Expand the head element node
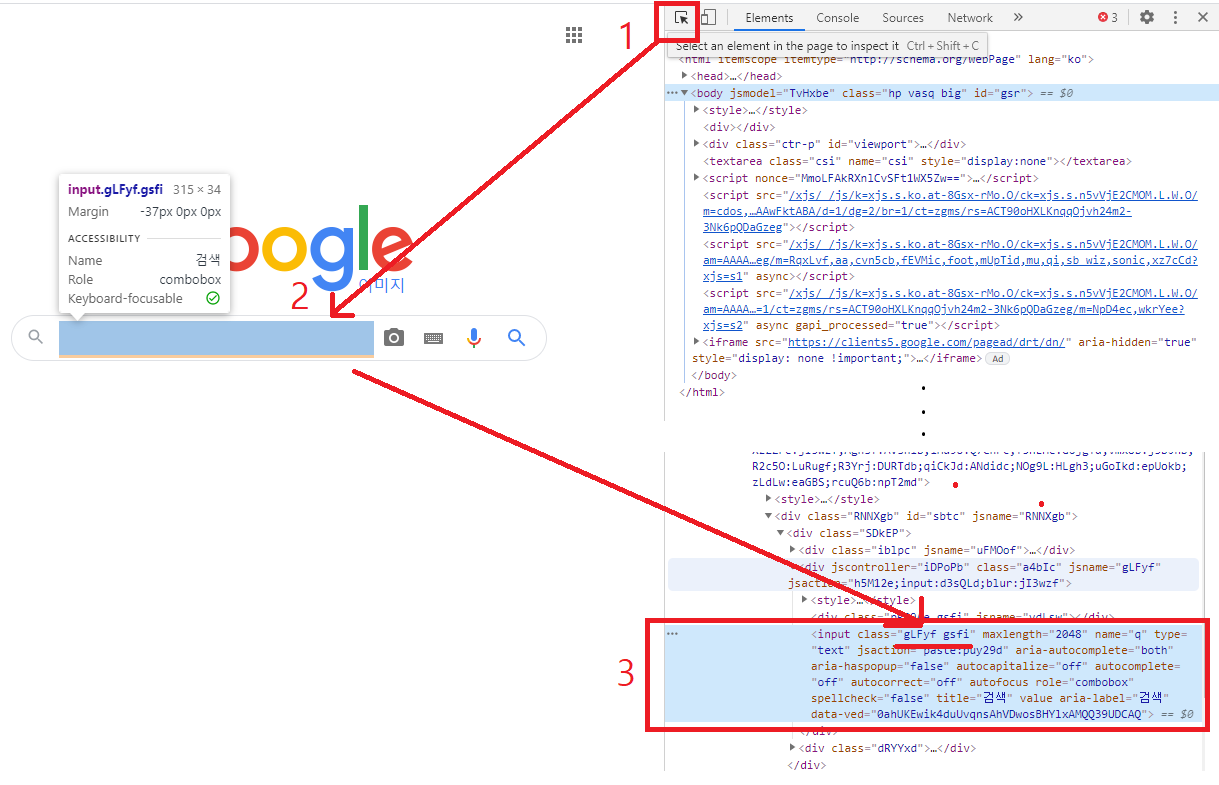1219x785 pixels. pos(685,76)
